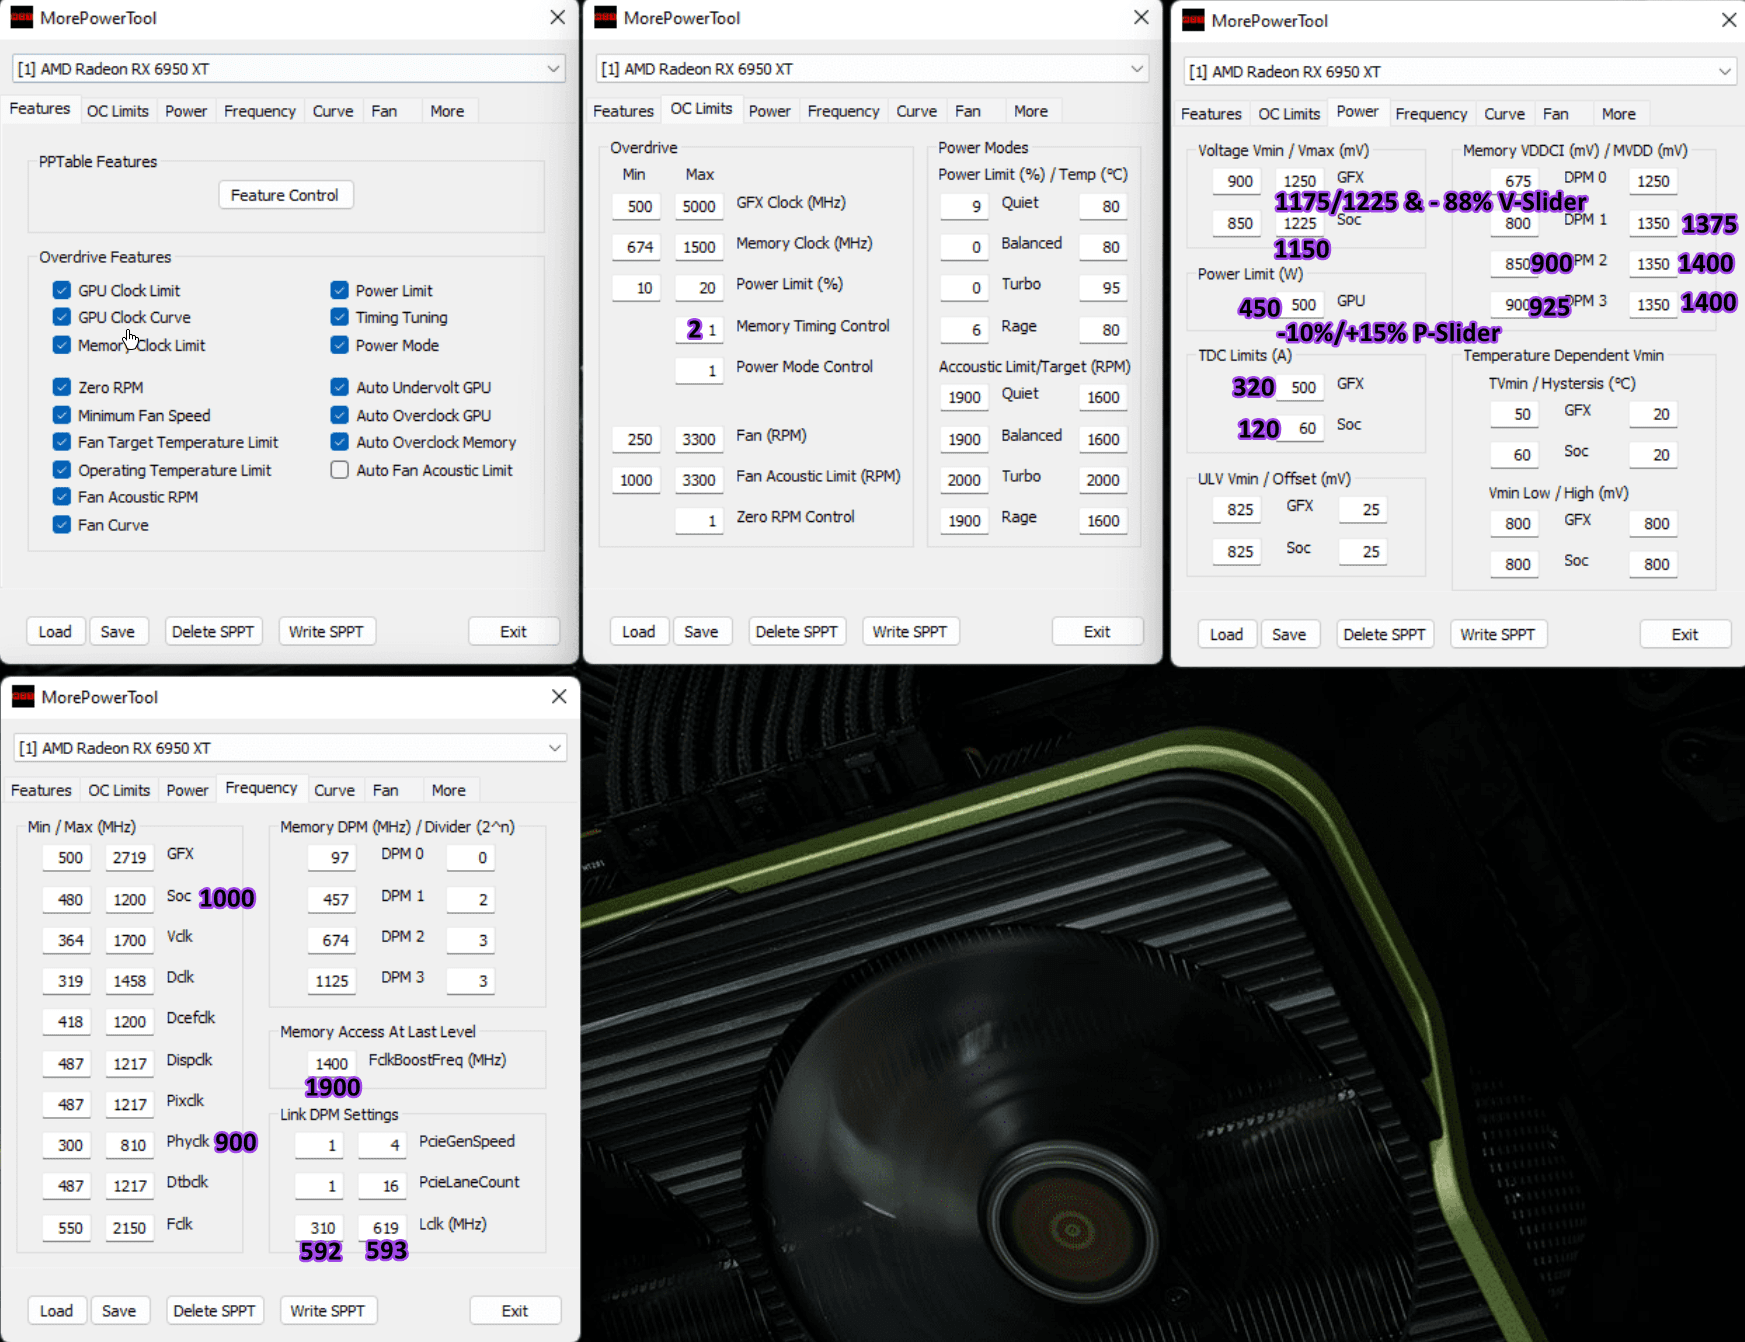This screenshot has height=1342, width=1745.
Task: Uncheck Timing Tuning checkbox
Action: pyautogui.click(x=340, y=317)
